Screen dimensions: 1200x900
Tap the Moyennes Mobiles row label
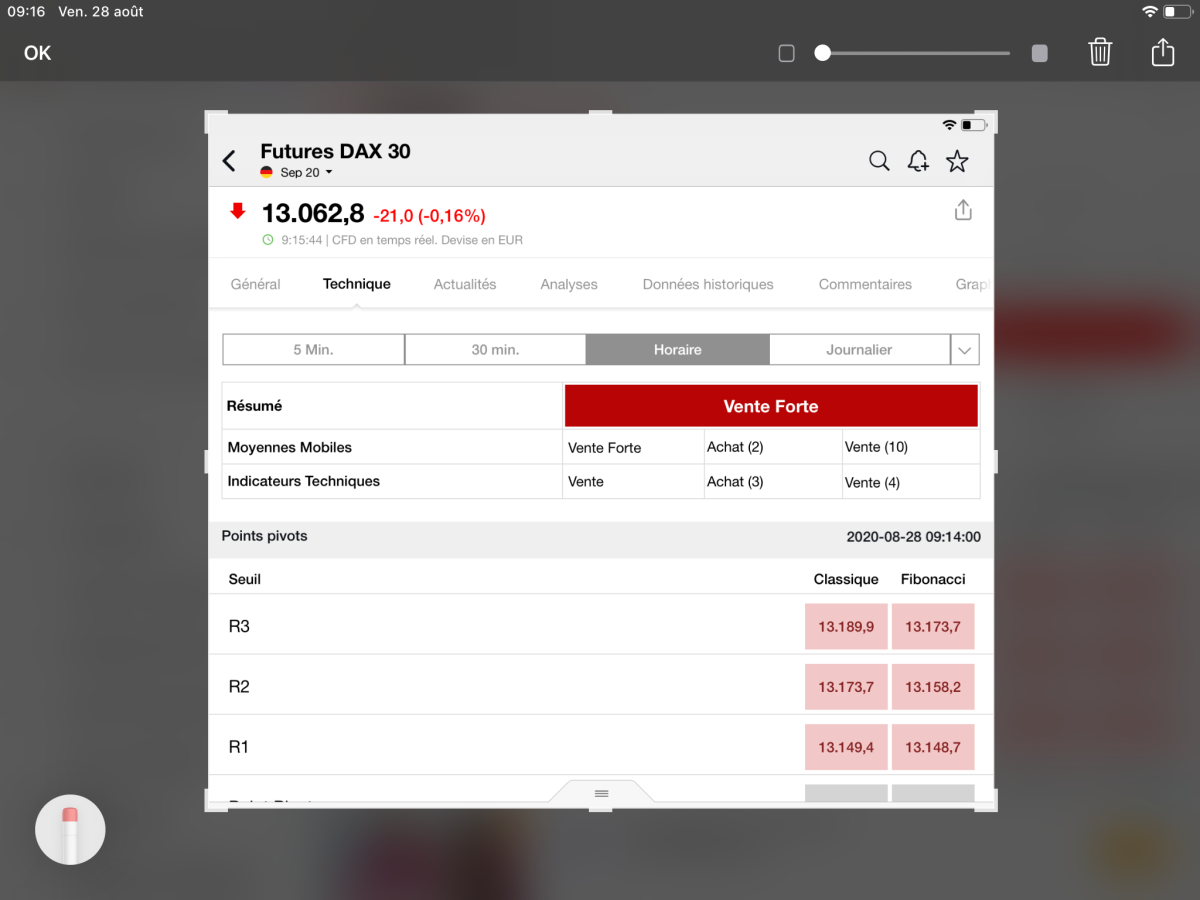(290, 447)
